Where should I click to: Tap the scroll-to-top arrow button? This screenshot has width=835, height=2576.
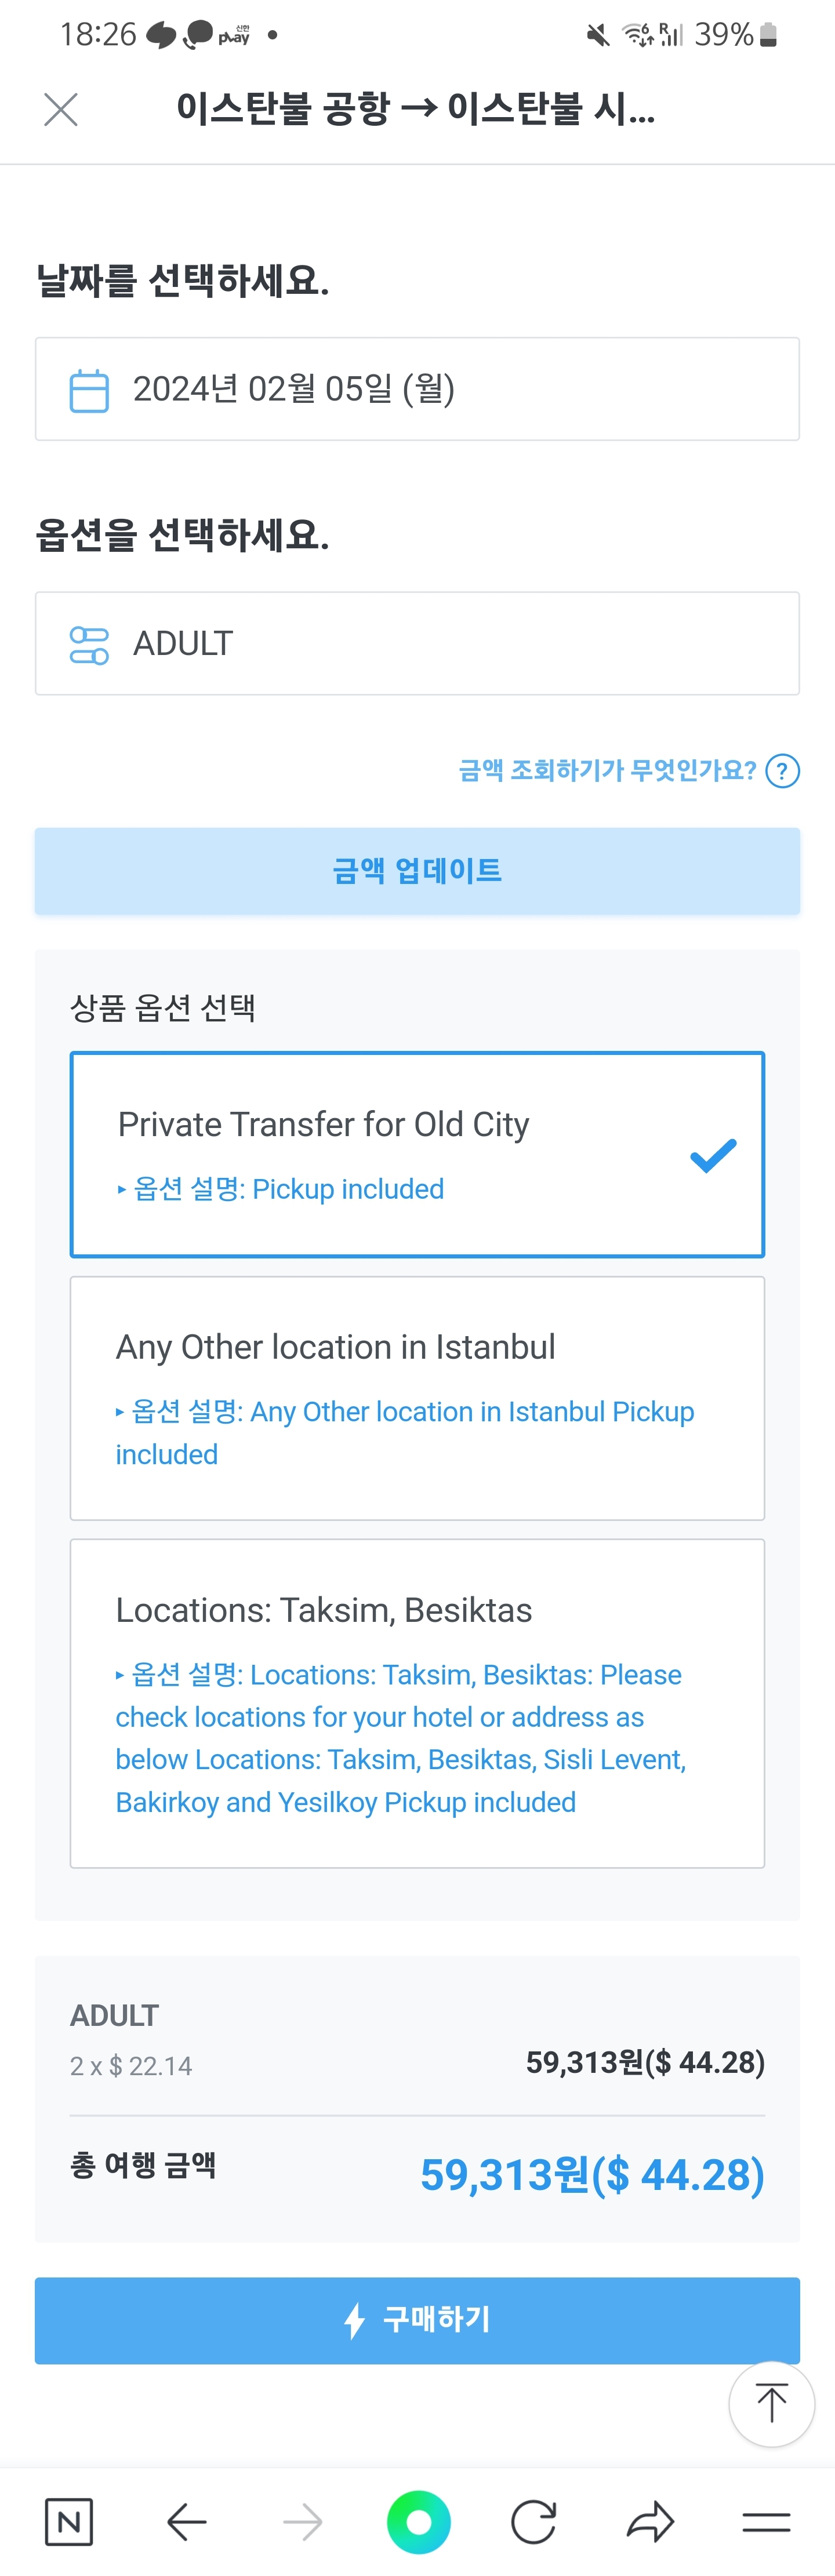771,2404
